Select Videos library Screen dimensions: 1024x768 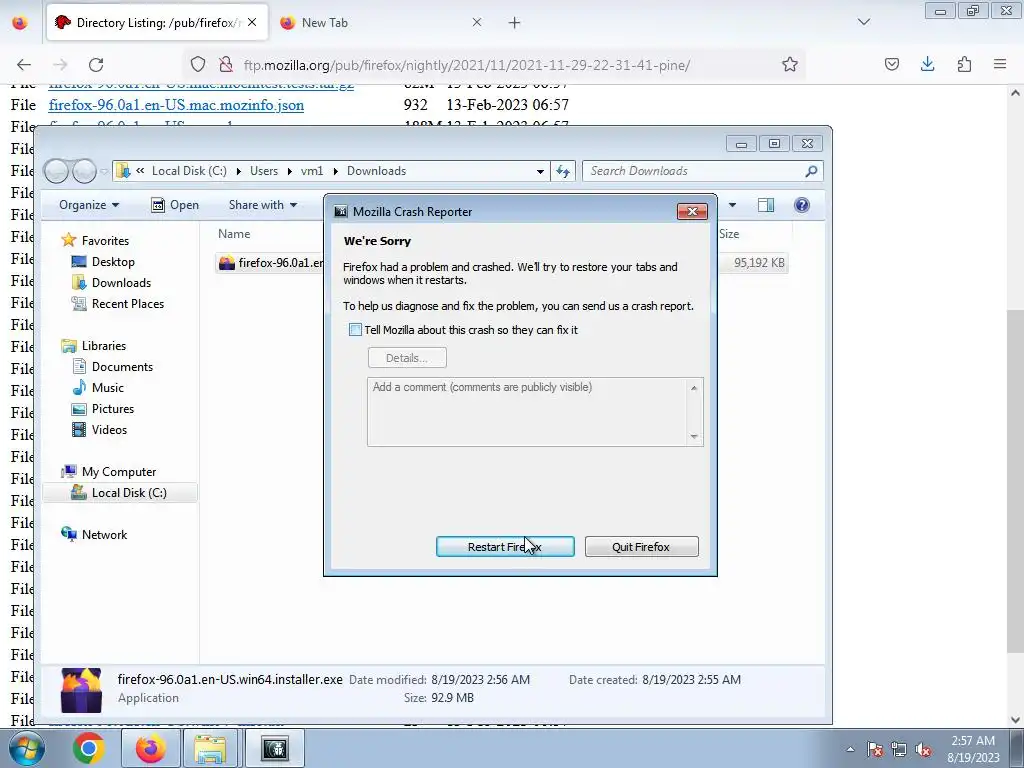(x=108, y=430)
